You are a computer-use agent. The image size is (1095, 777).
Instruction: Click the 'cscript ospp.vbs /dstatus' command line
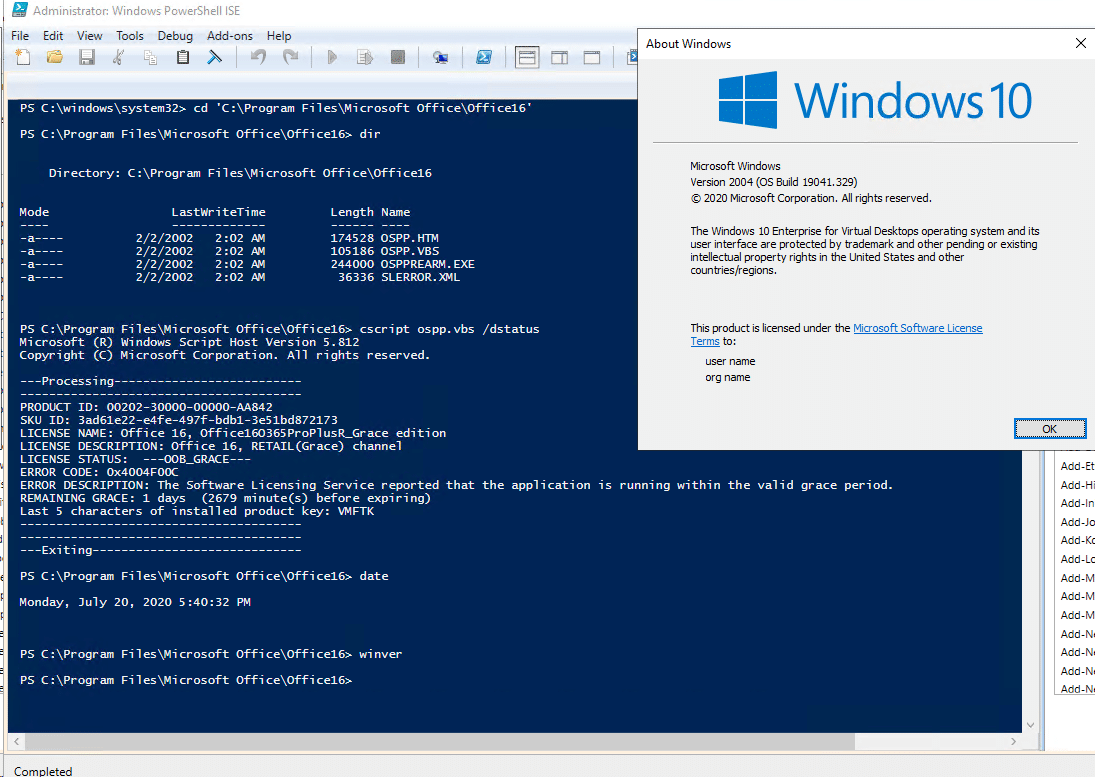click(x=450, y=329)
